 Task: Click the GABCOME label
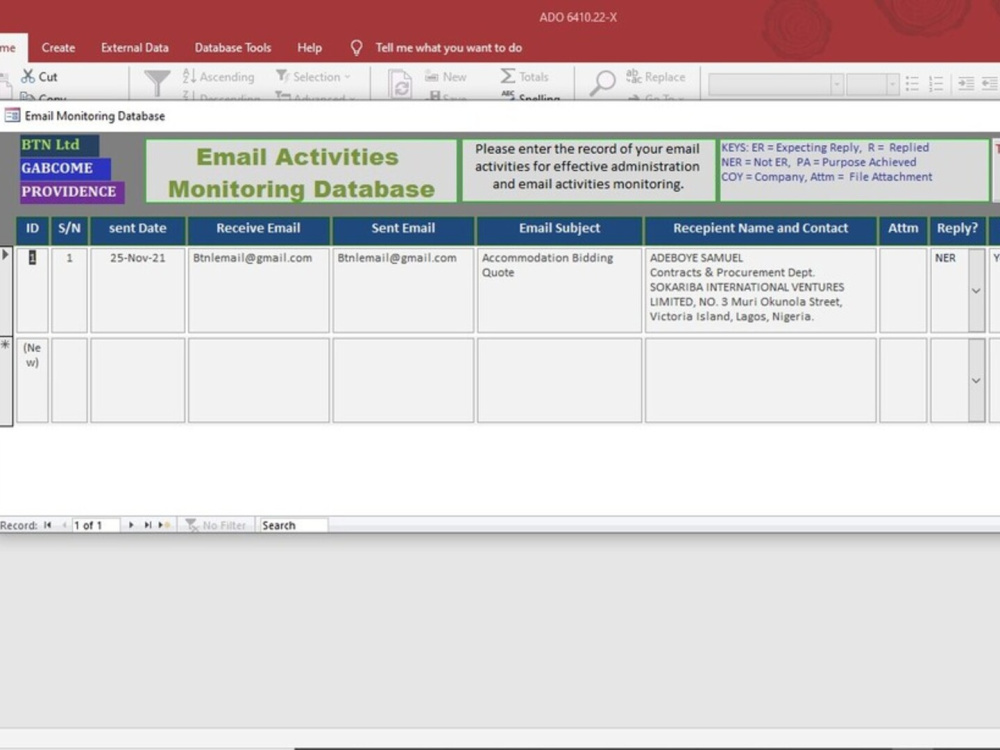pyautogui.click(x=65, y=168)
